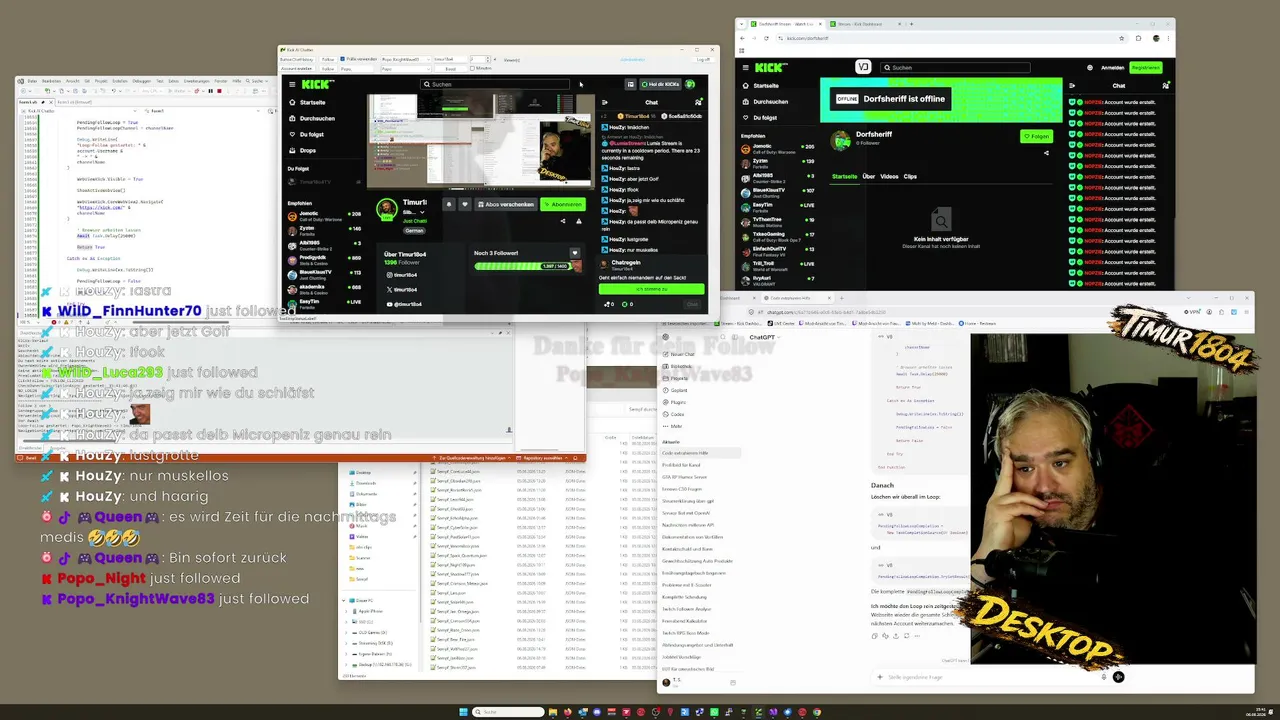
Task: Click 'Ich stimme zu' chat rules button
Action: coord(652,289)
